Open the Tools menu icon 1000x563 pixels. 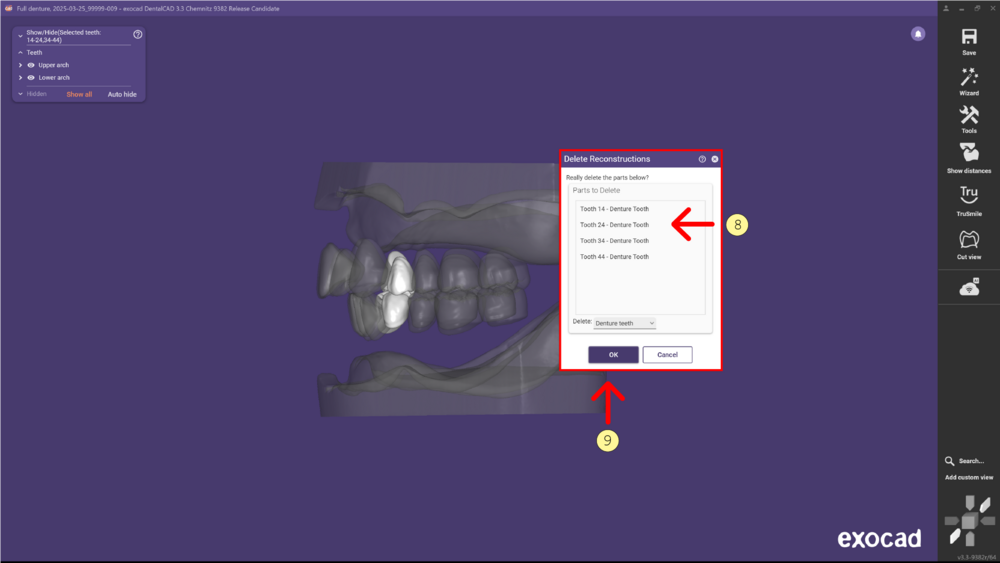click(x=969, y=115)
